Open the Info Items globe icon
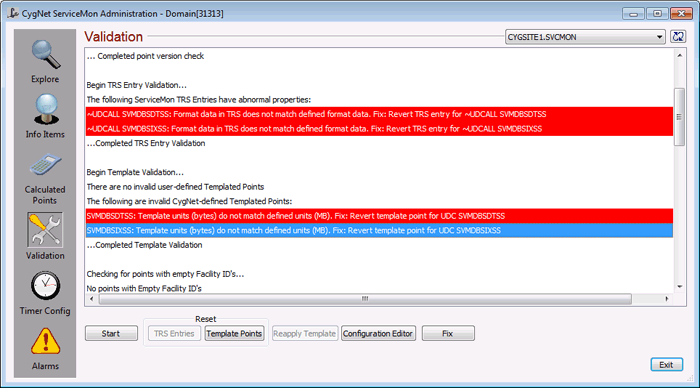 click(x=46, y=109)
